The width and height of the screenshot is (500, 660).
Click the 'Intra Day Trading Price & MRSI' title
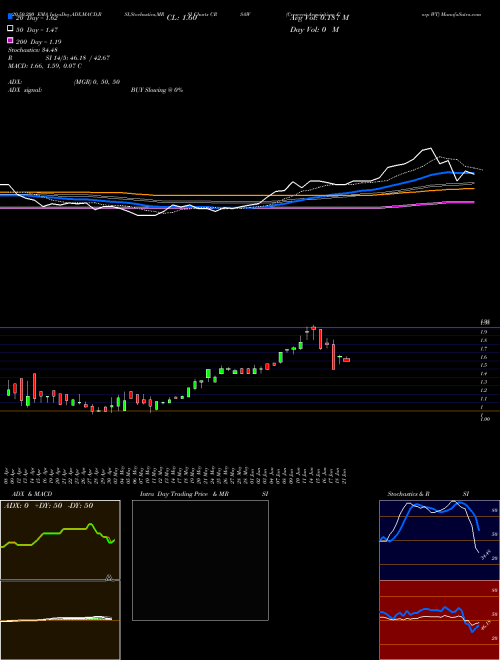[x=204, y=494]
